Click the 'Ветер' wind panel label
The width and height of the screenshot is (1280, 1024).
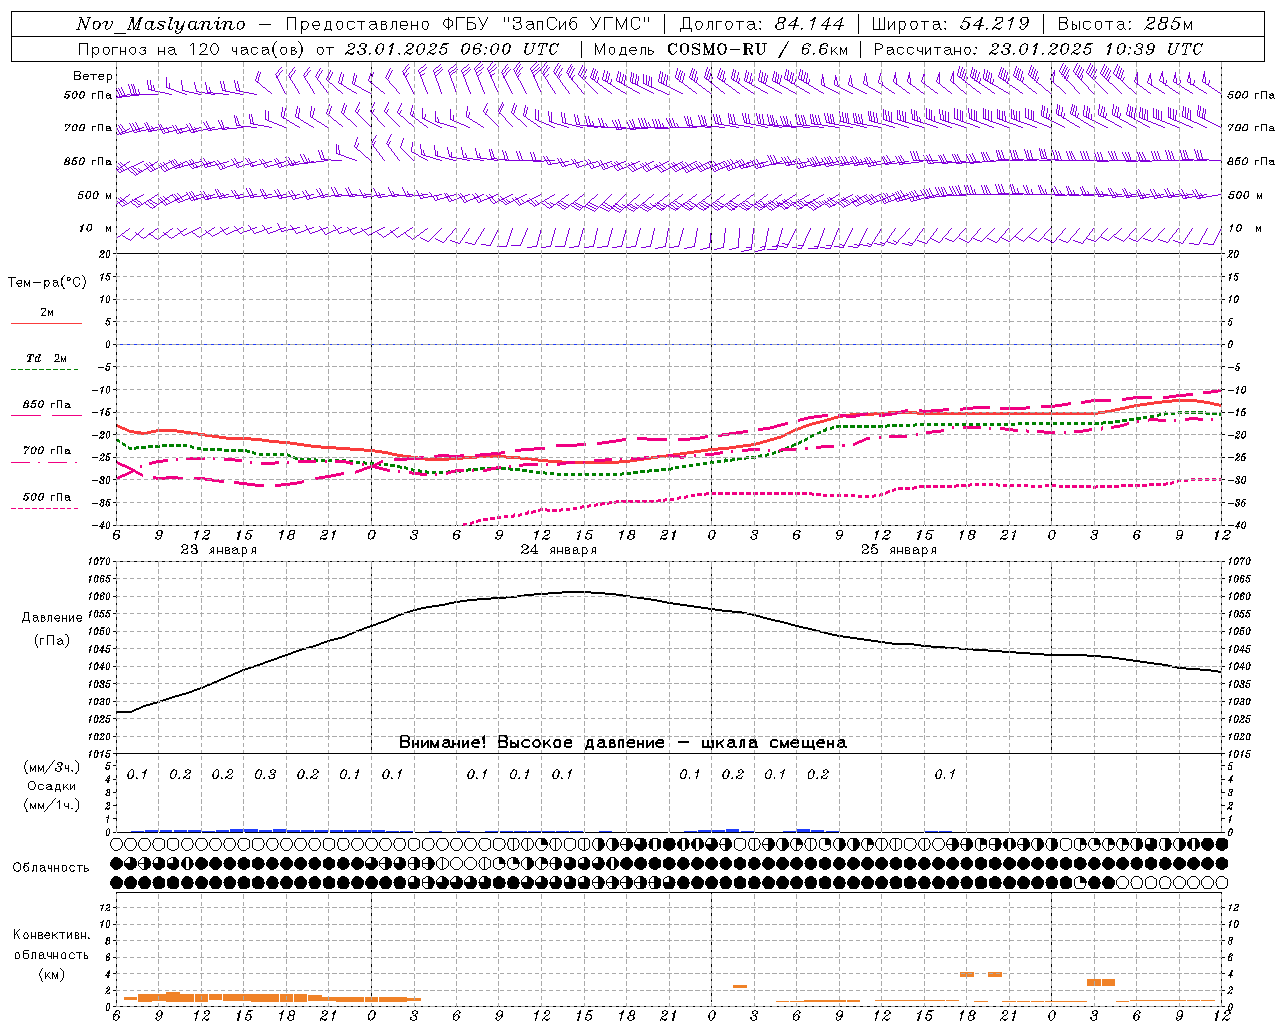[93, 76]
